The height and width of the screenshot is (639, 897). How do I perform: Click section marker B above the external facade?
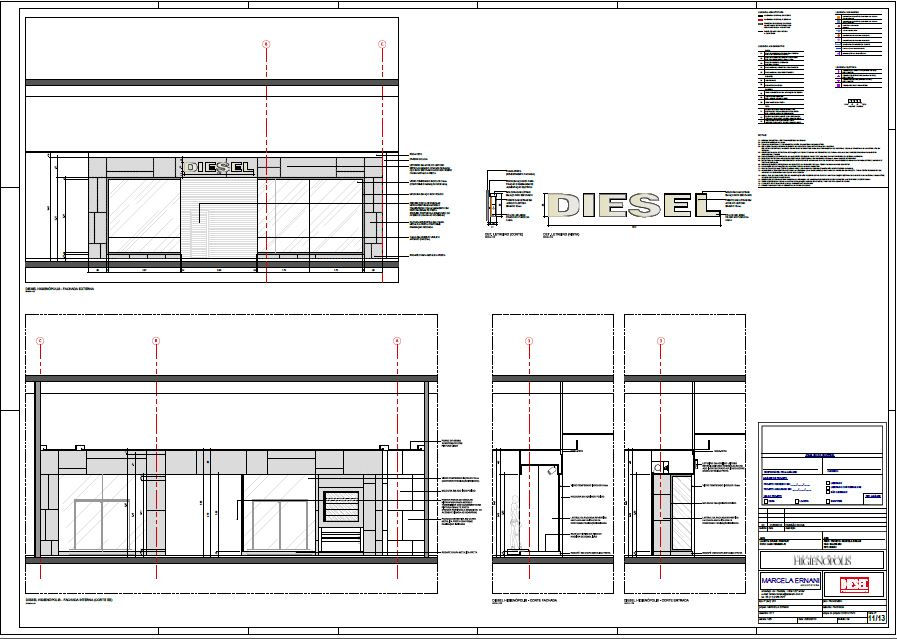(266, 44)
